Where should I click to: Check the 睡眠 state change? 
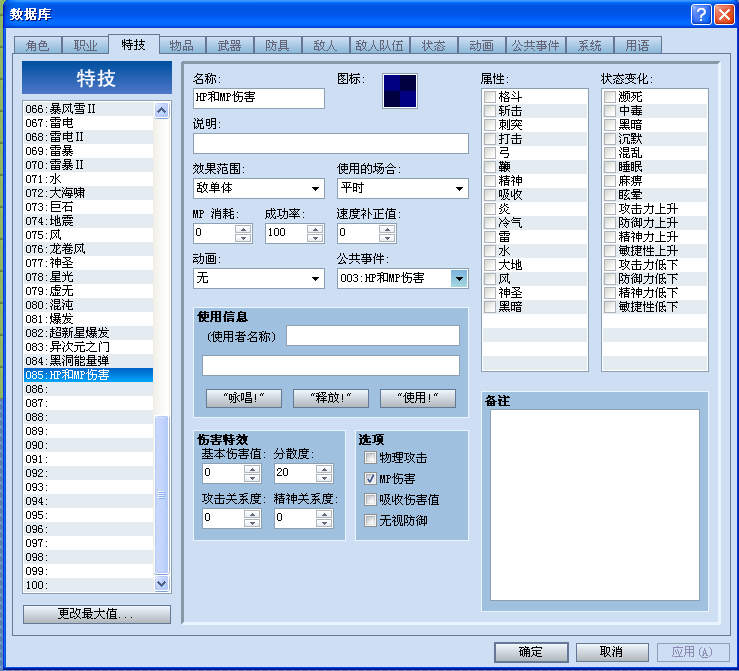pos(610,167)
